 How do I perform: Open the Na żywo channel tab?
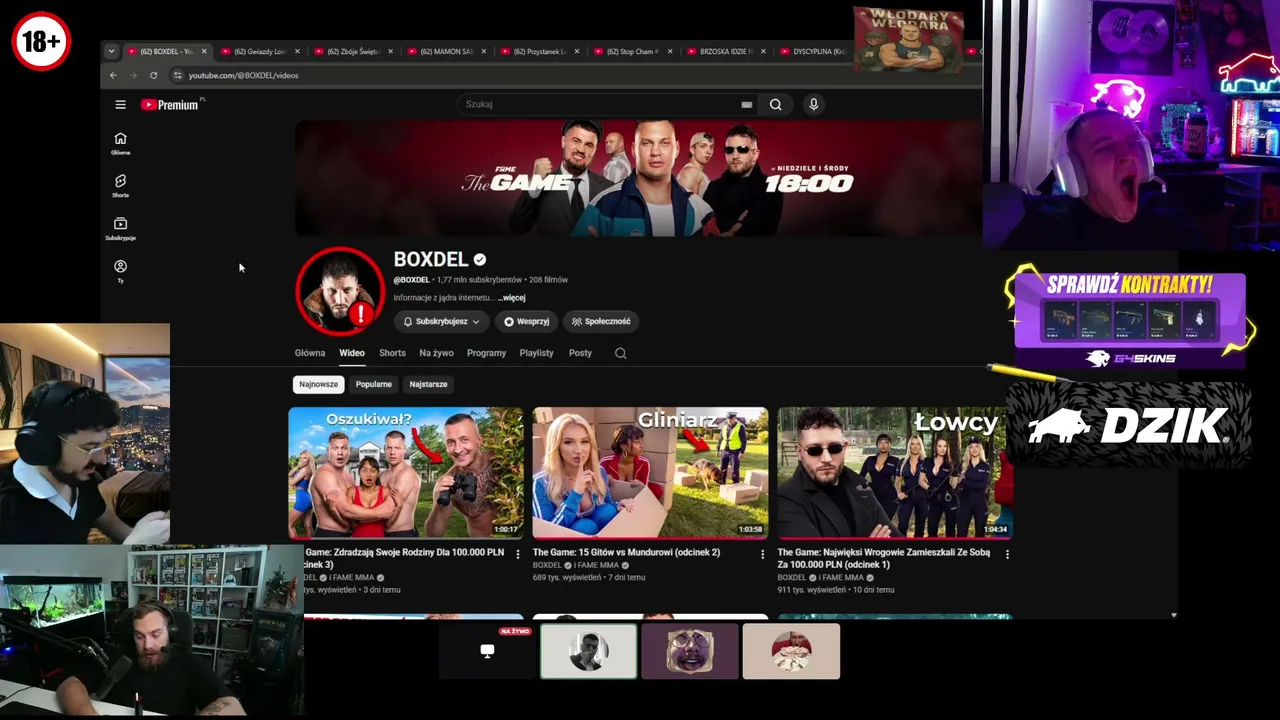tap(436, 353)
